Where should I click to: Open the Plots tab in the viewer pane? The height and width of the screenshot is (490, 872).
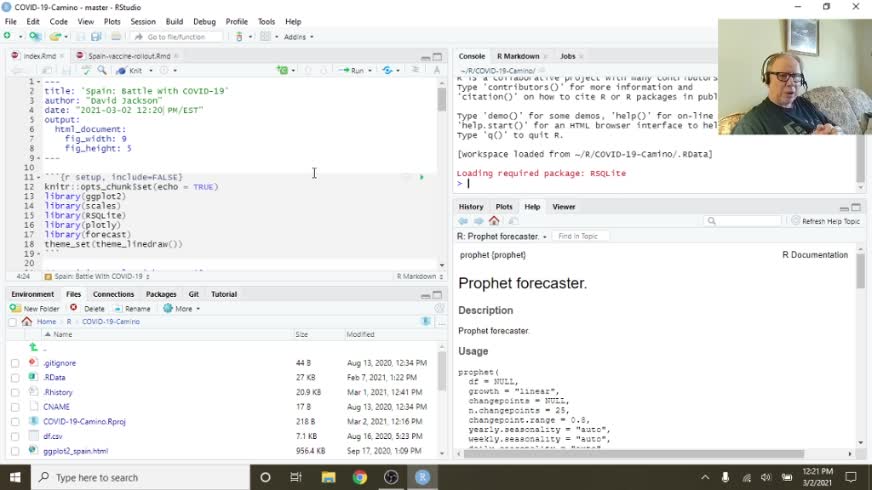coord(504,207)
